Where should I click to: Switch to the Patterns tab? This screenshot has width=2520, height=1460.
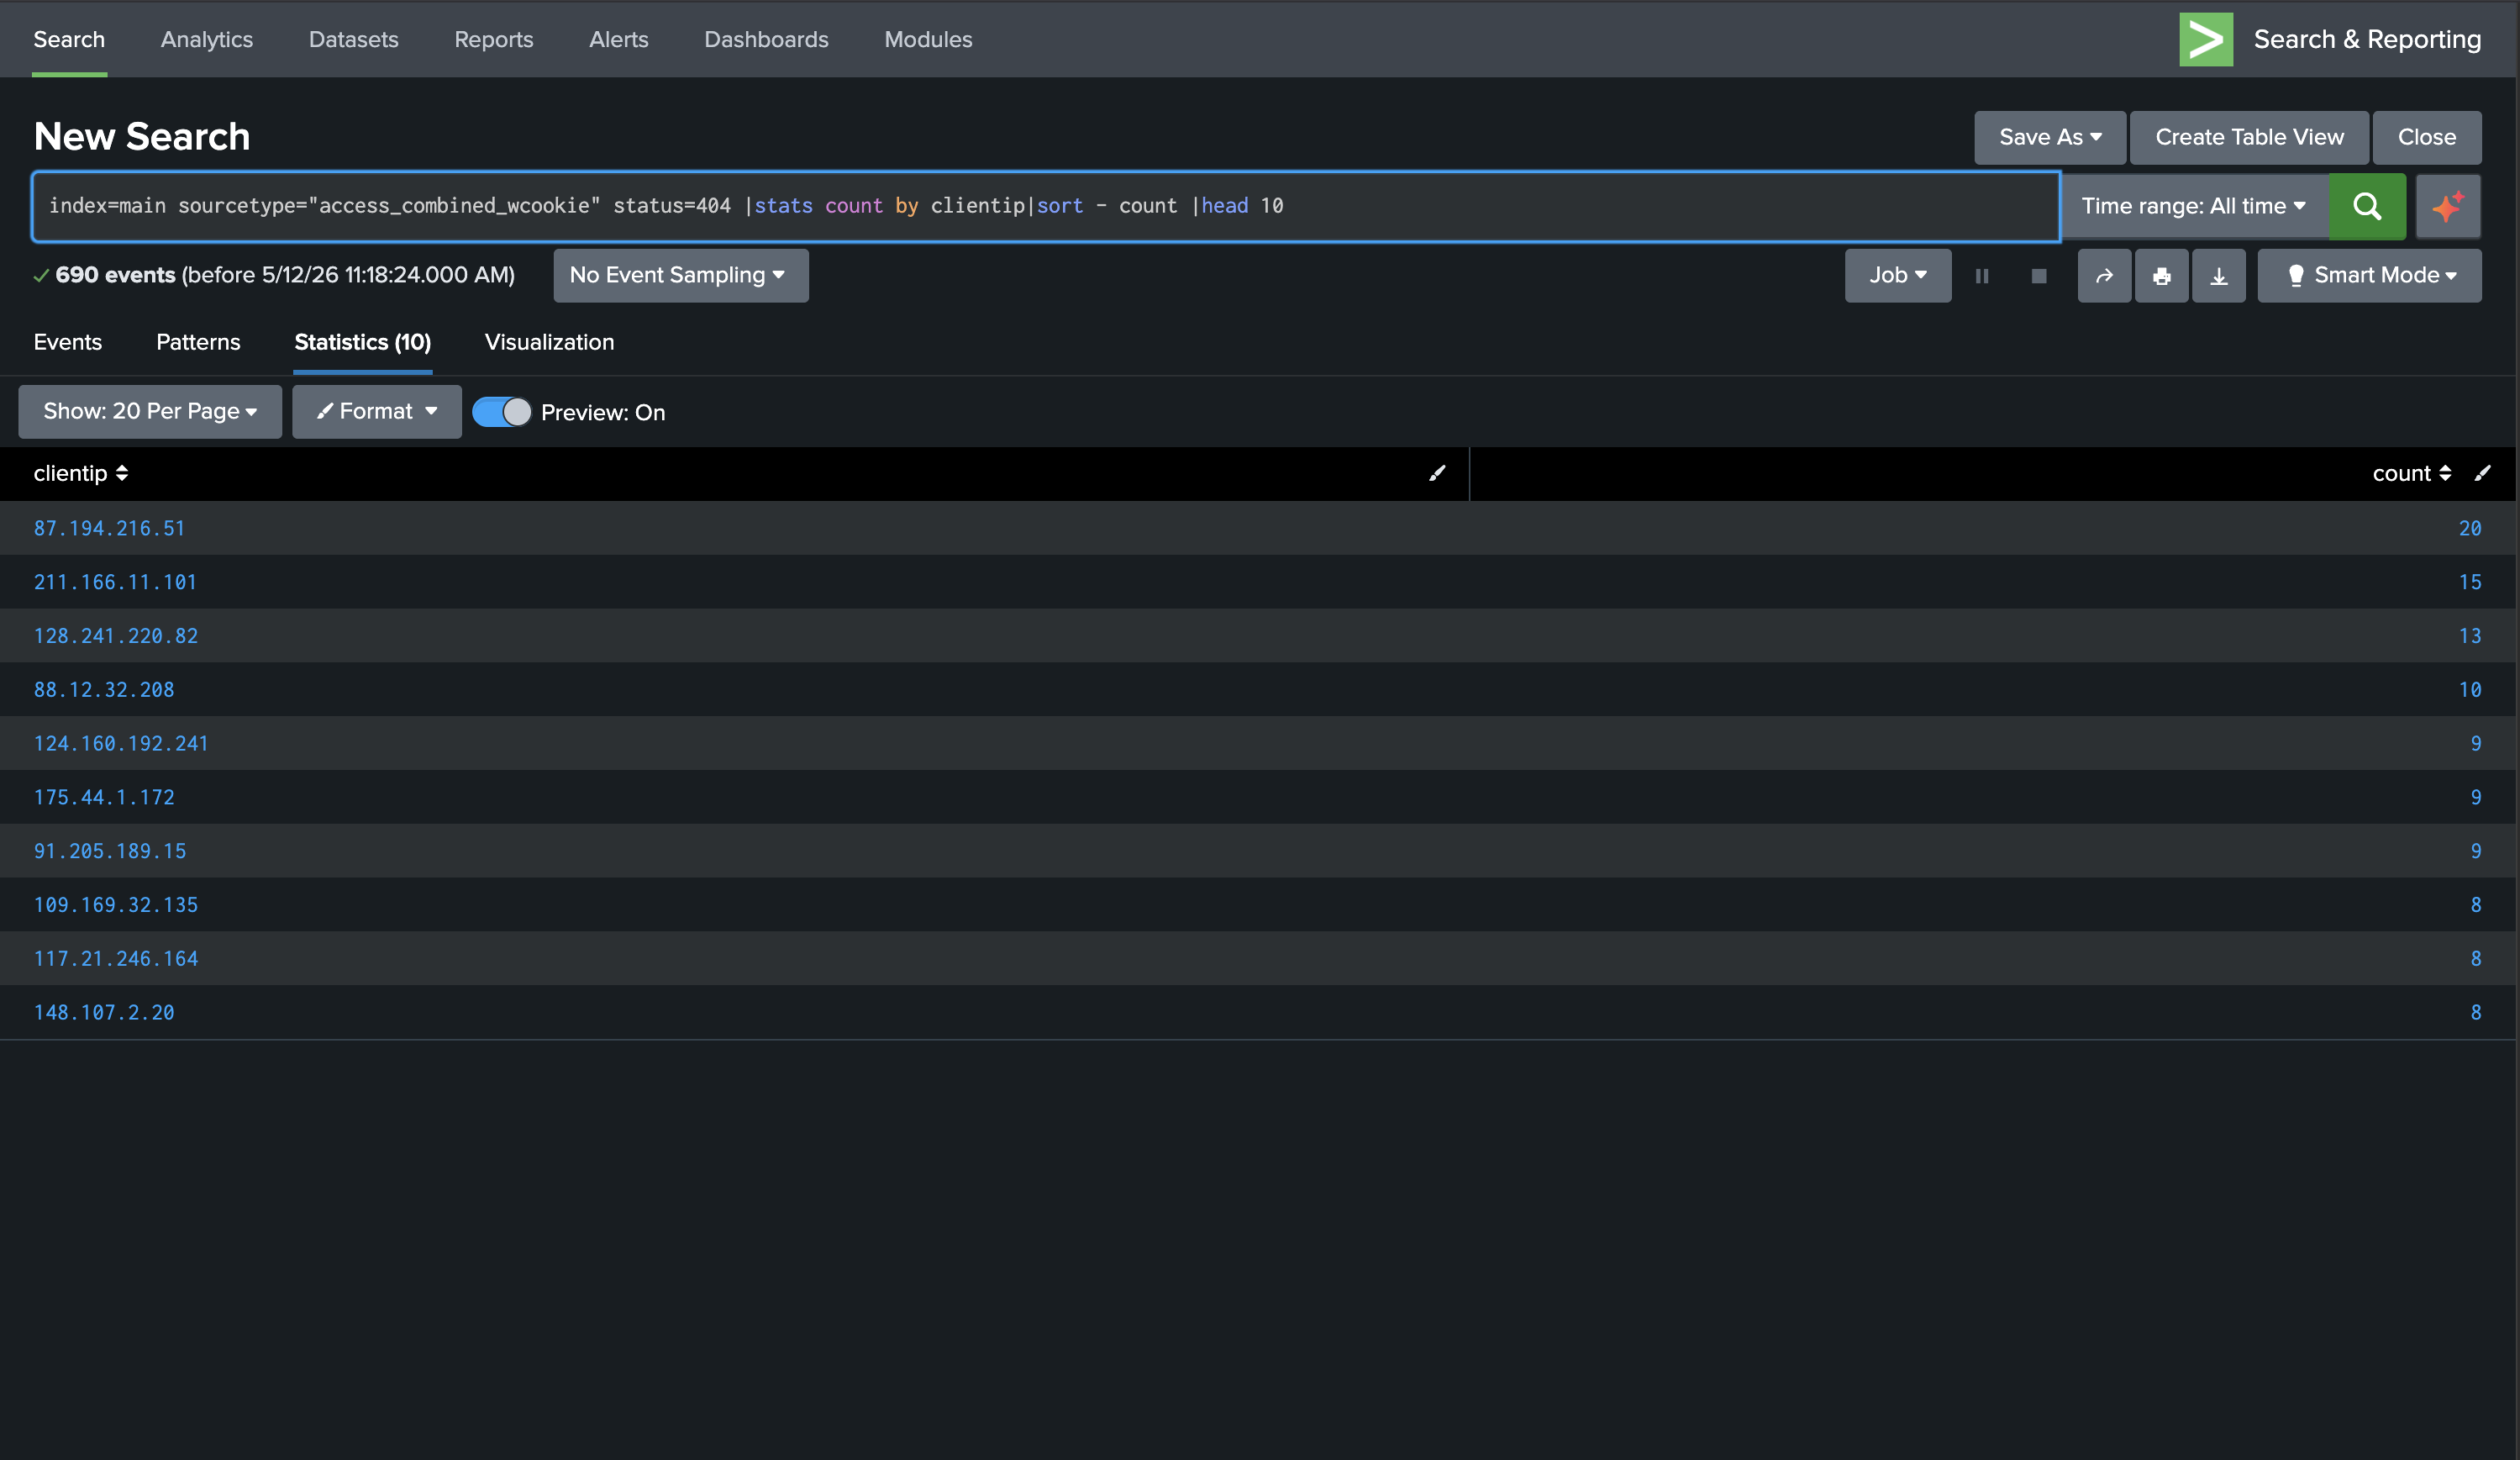(x=198, y=342)
